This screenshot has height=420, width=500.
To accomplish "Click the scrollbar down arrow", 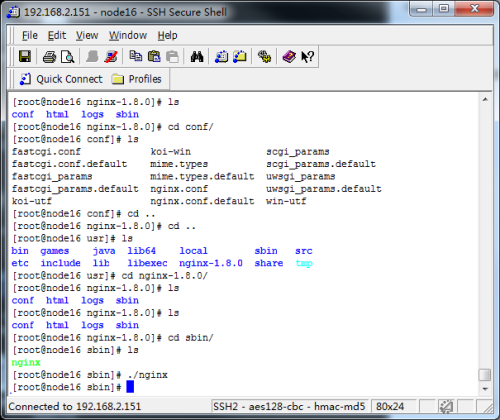I will tap(485, 389).
